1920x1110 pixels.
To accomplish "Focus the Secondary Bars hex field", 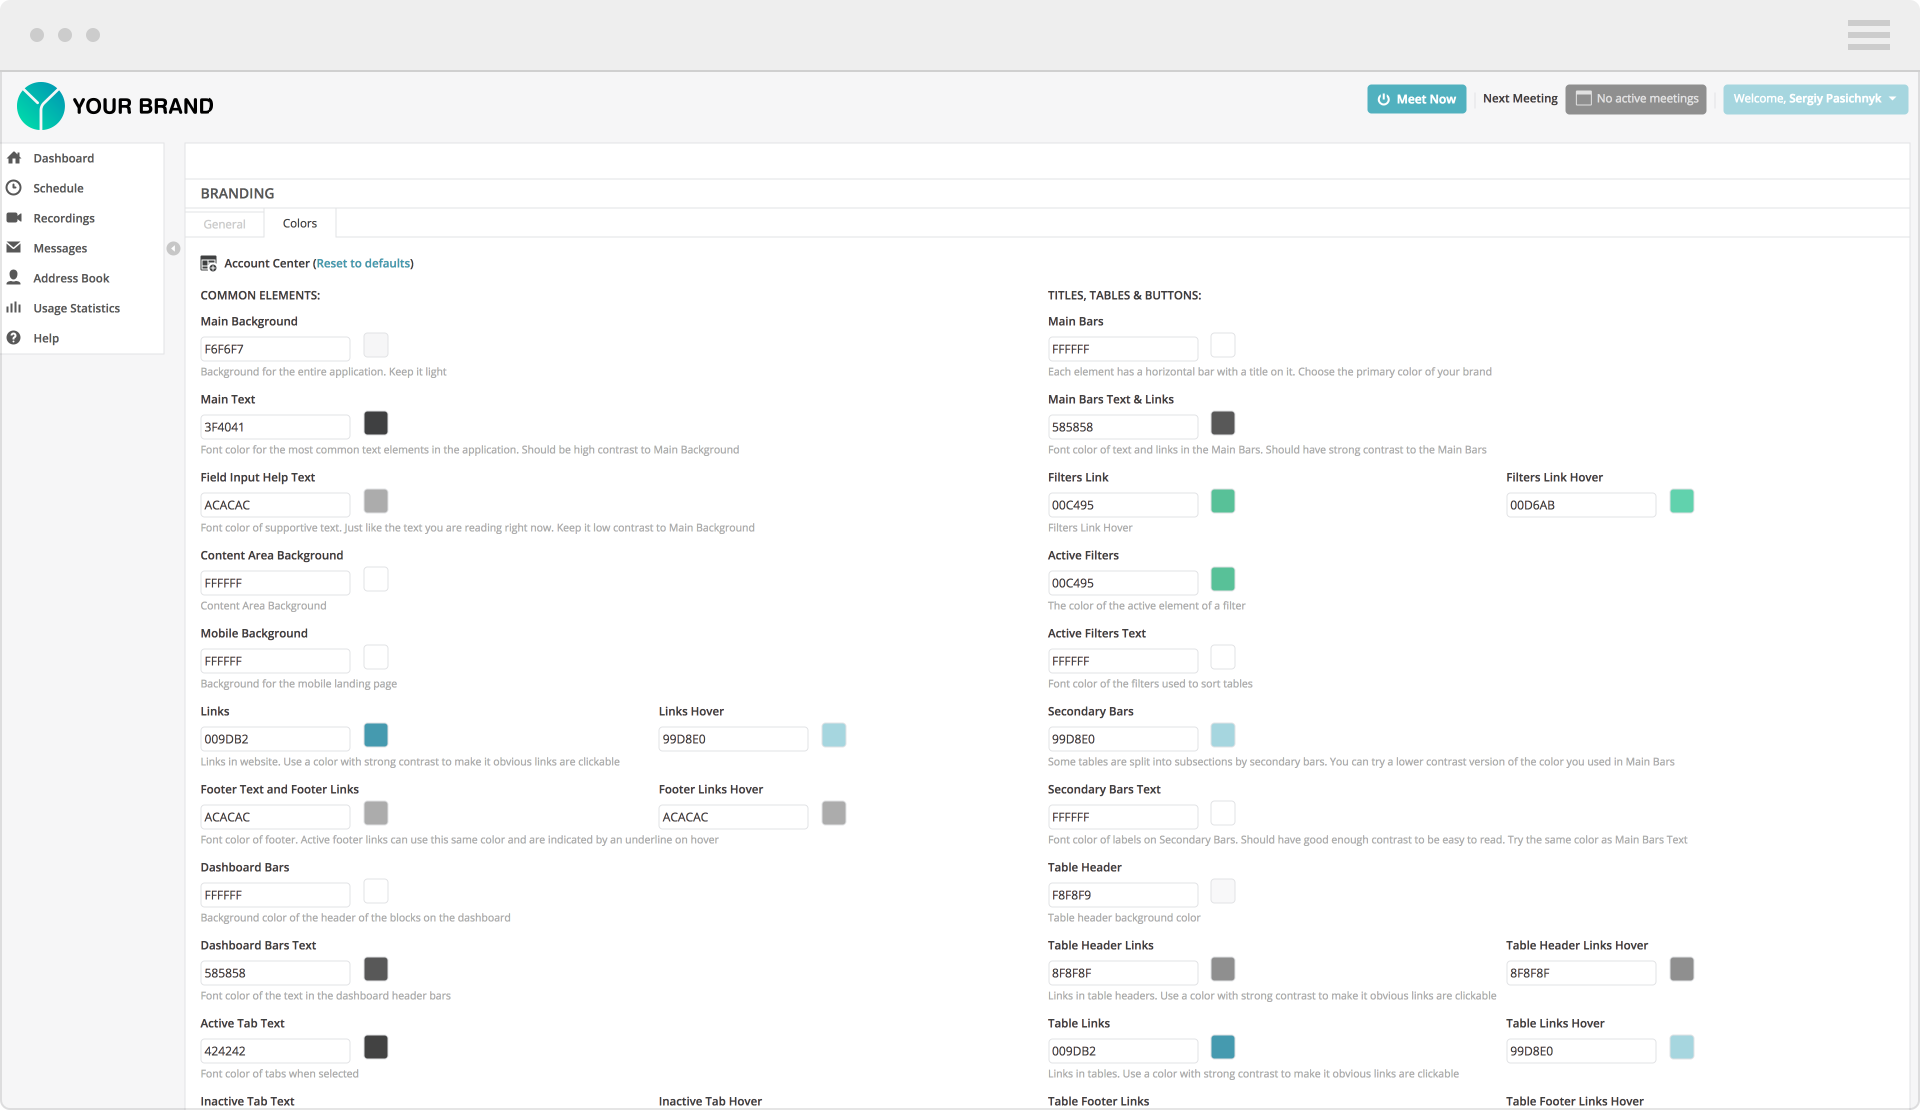I will [1123, 739].
